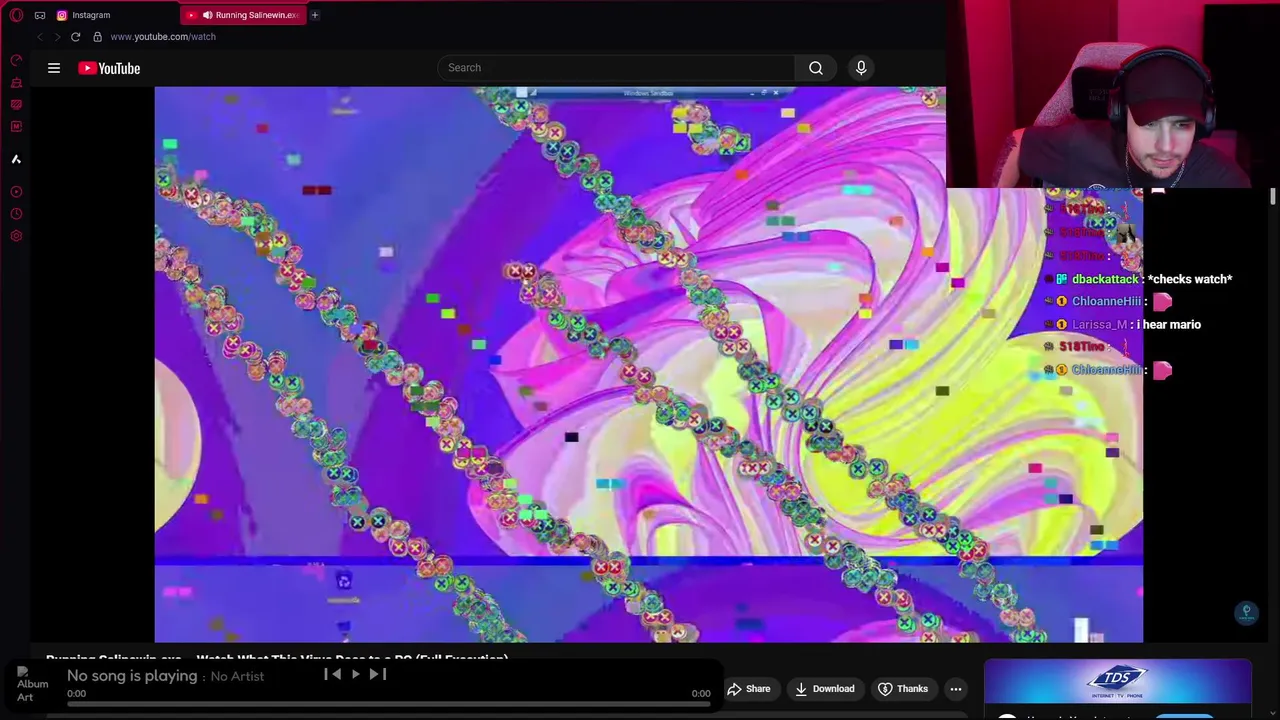Image resolution: width=1280 pixels, height=720 pixels.
Task: Skip to previous track in player
Action: 333,674
